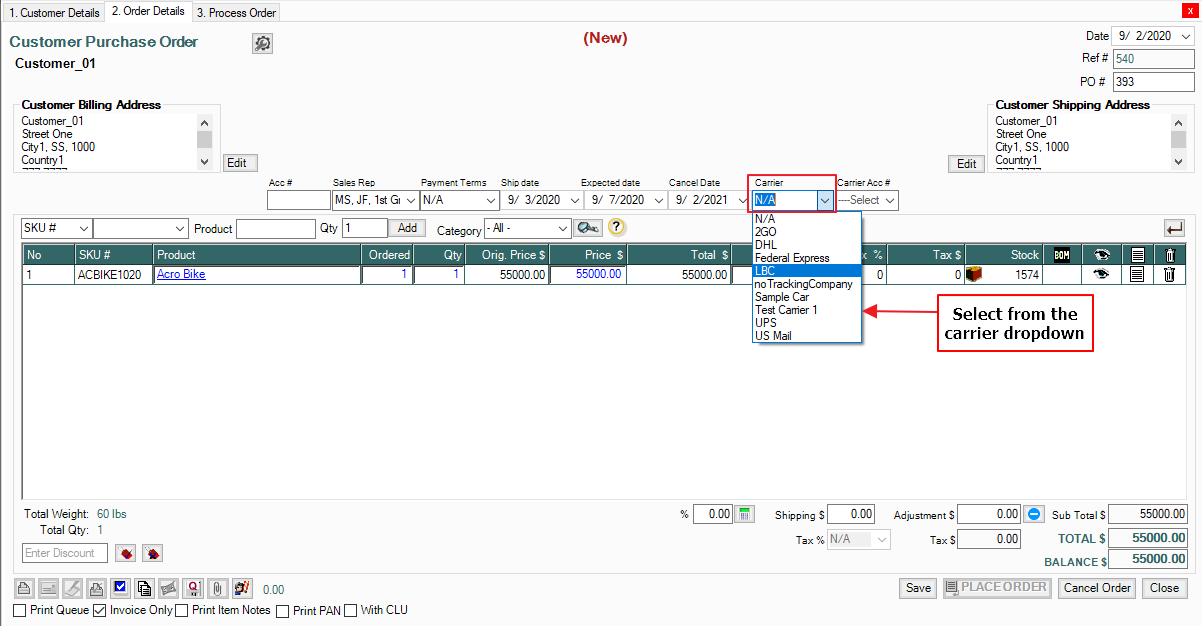The height and width of the screenshot is (626, 1202).
Task: Click the Cancel Order button
Action: tap(1097, 588)
